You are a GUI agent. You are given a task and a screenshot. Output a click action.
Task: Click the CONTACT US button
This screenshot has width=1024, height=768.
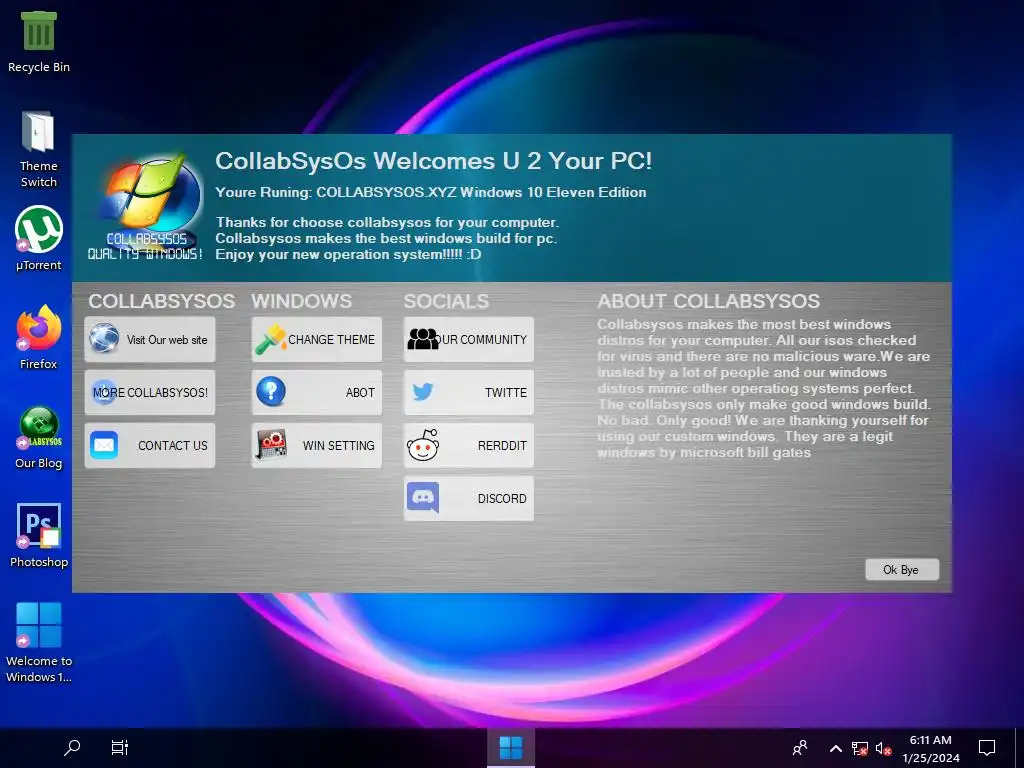(150, 445)
